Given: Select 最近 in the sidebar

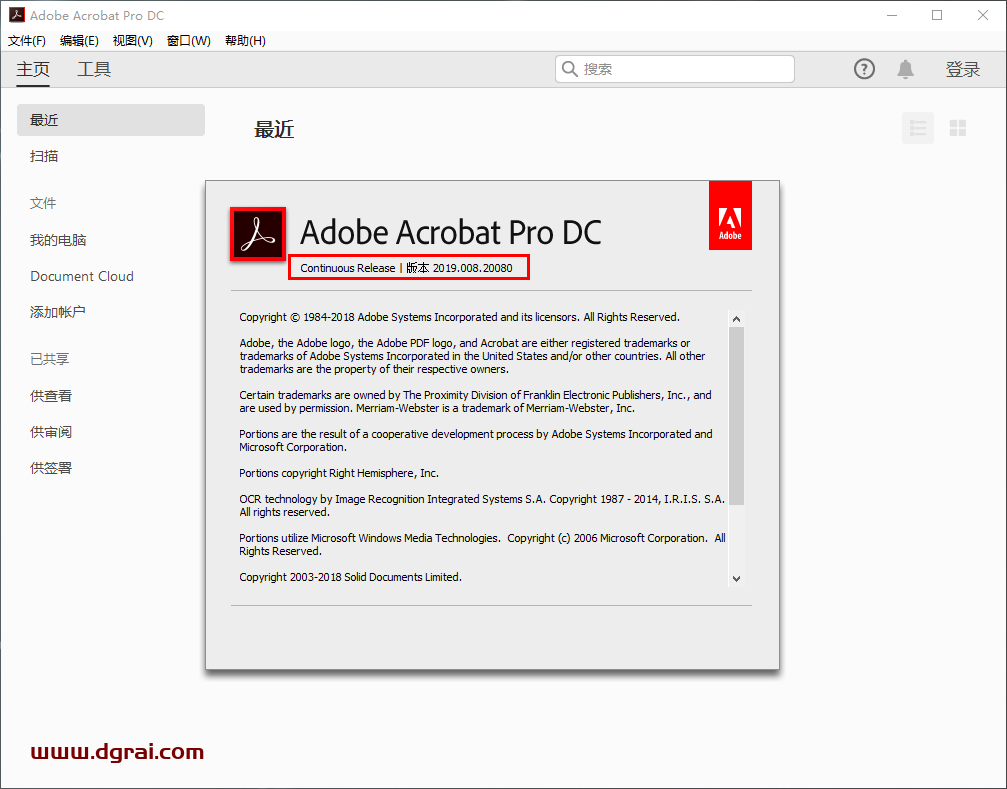Looking at the screenshot, I should coord(110,120).
